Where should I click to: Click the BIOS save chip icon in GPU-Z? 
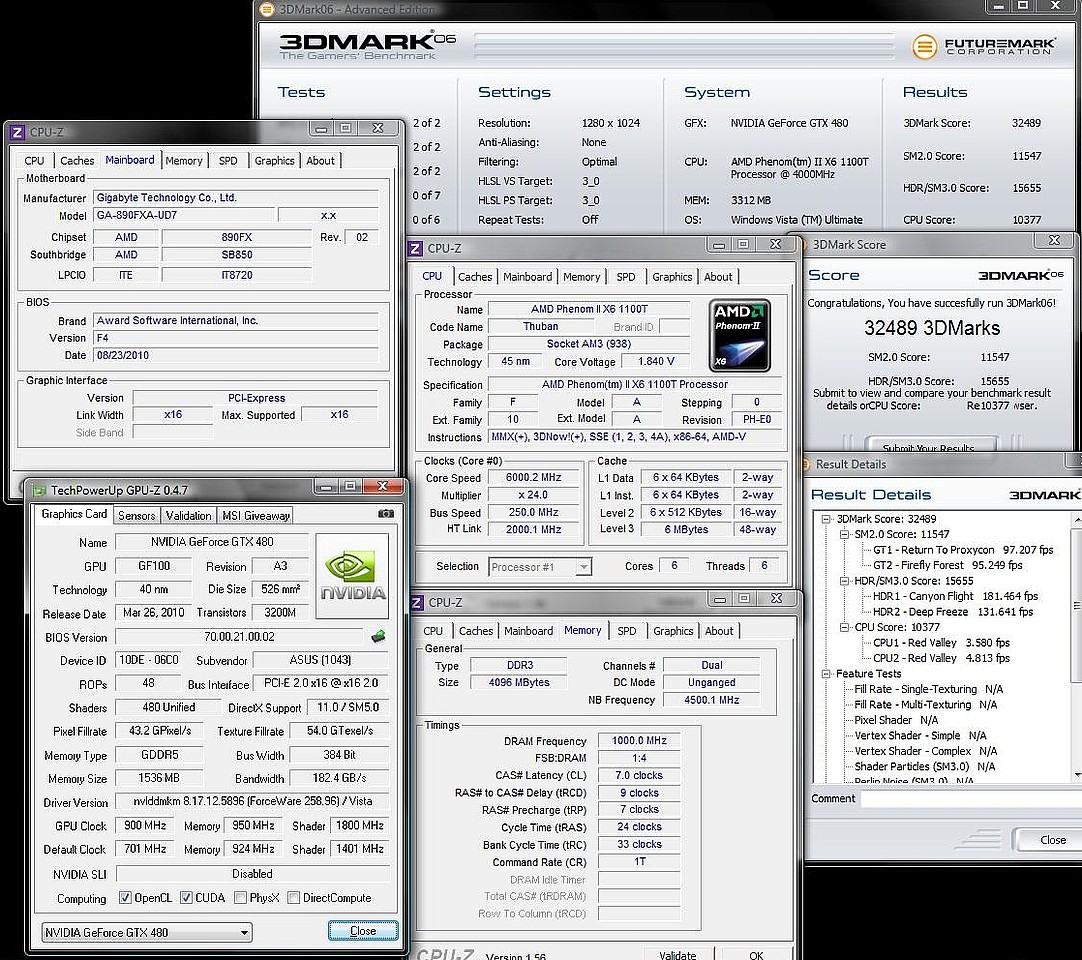378,636
